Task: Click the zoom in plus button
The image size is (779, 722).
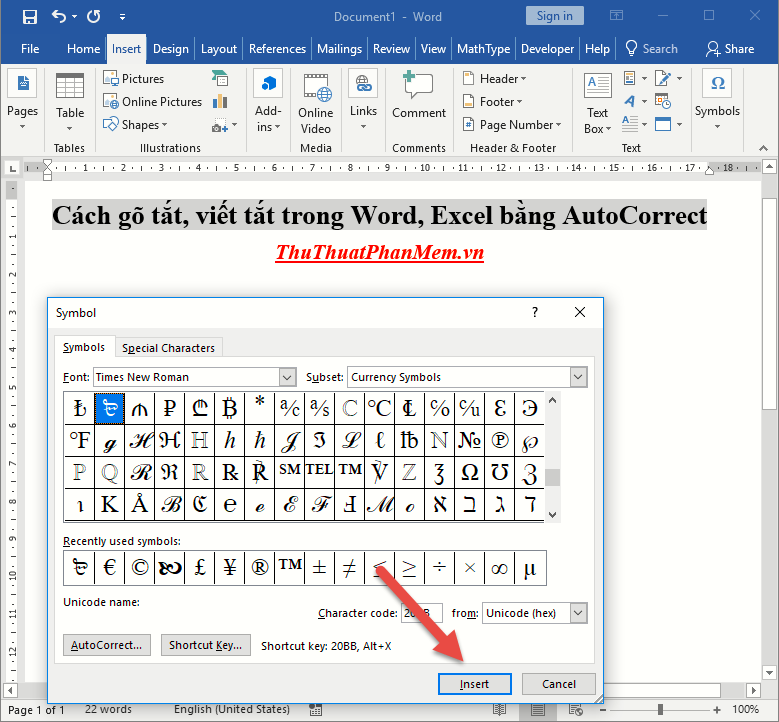Action: click(x=717, y=710)
